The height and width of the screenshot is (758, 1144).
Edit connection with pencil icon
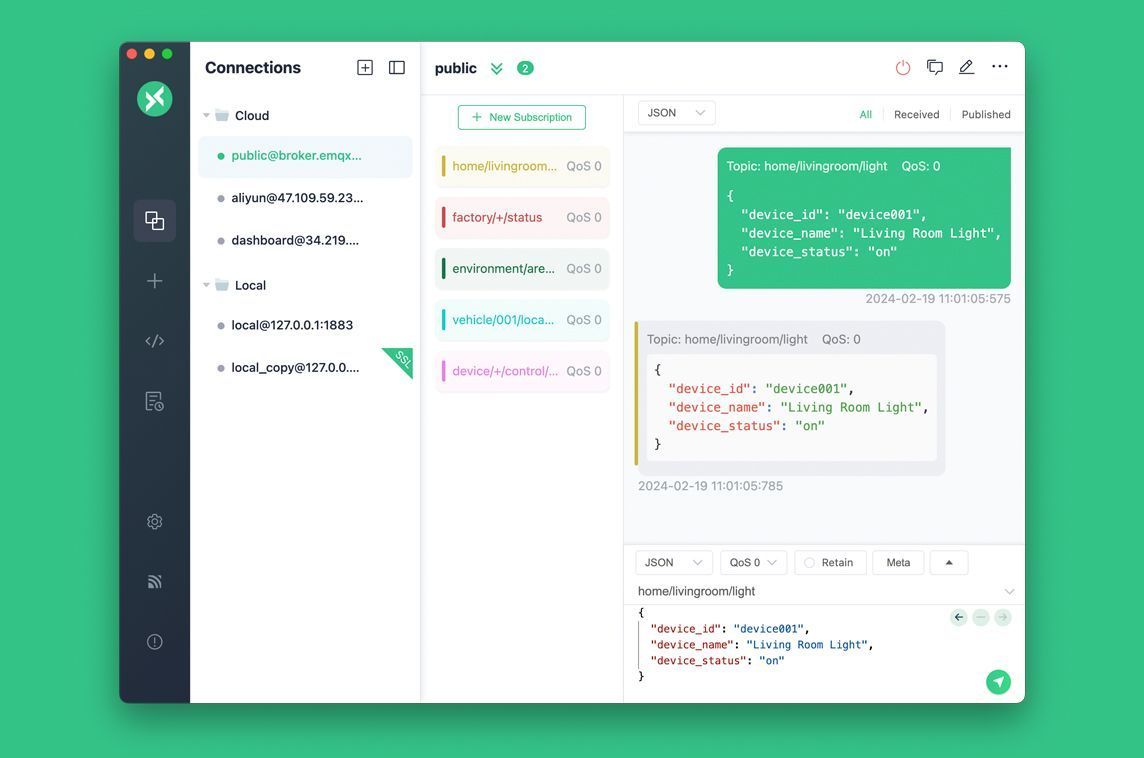click(x=967, y=67)
